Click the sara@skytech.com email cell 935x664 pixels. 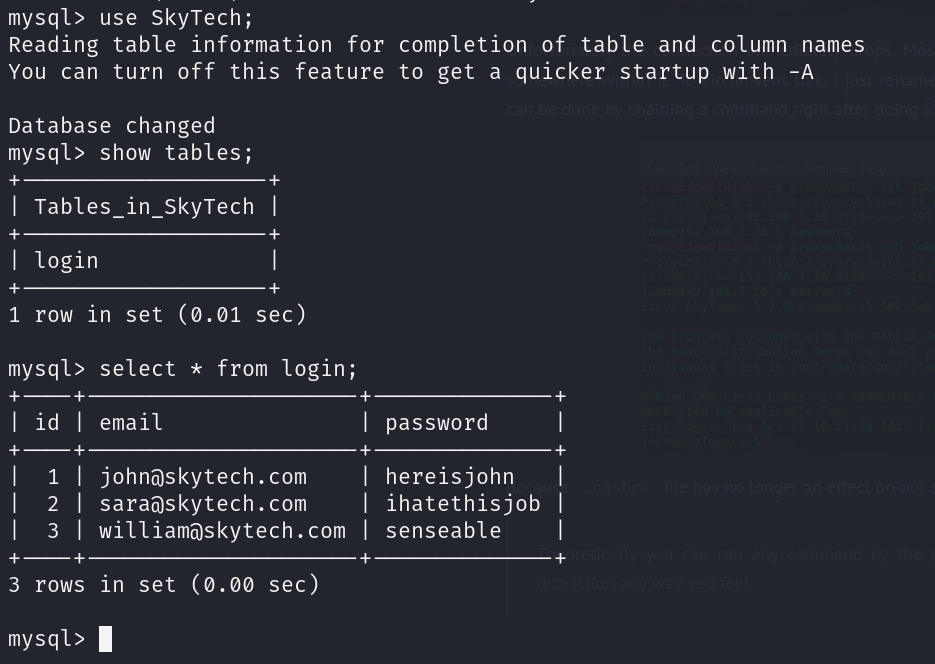click(x=203, y=504)
